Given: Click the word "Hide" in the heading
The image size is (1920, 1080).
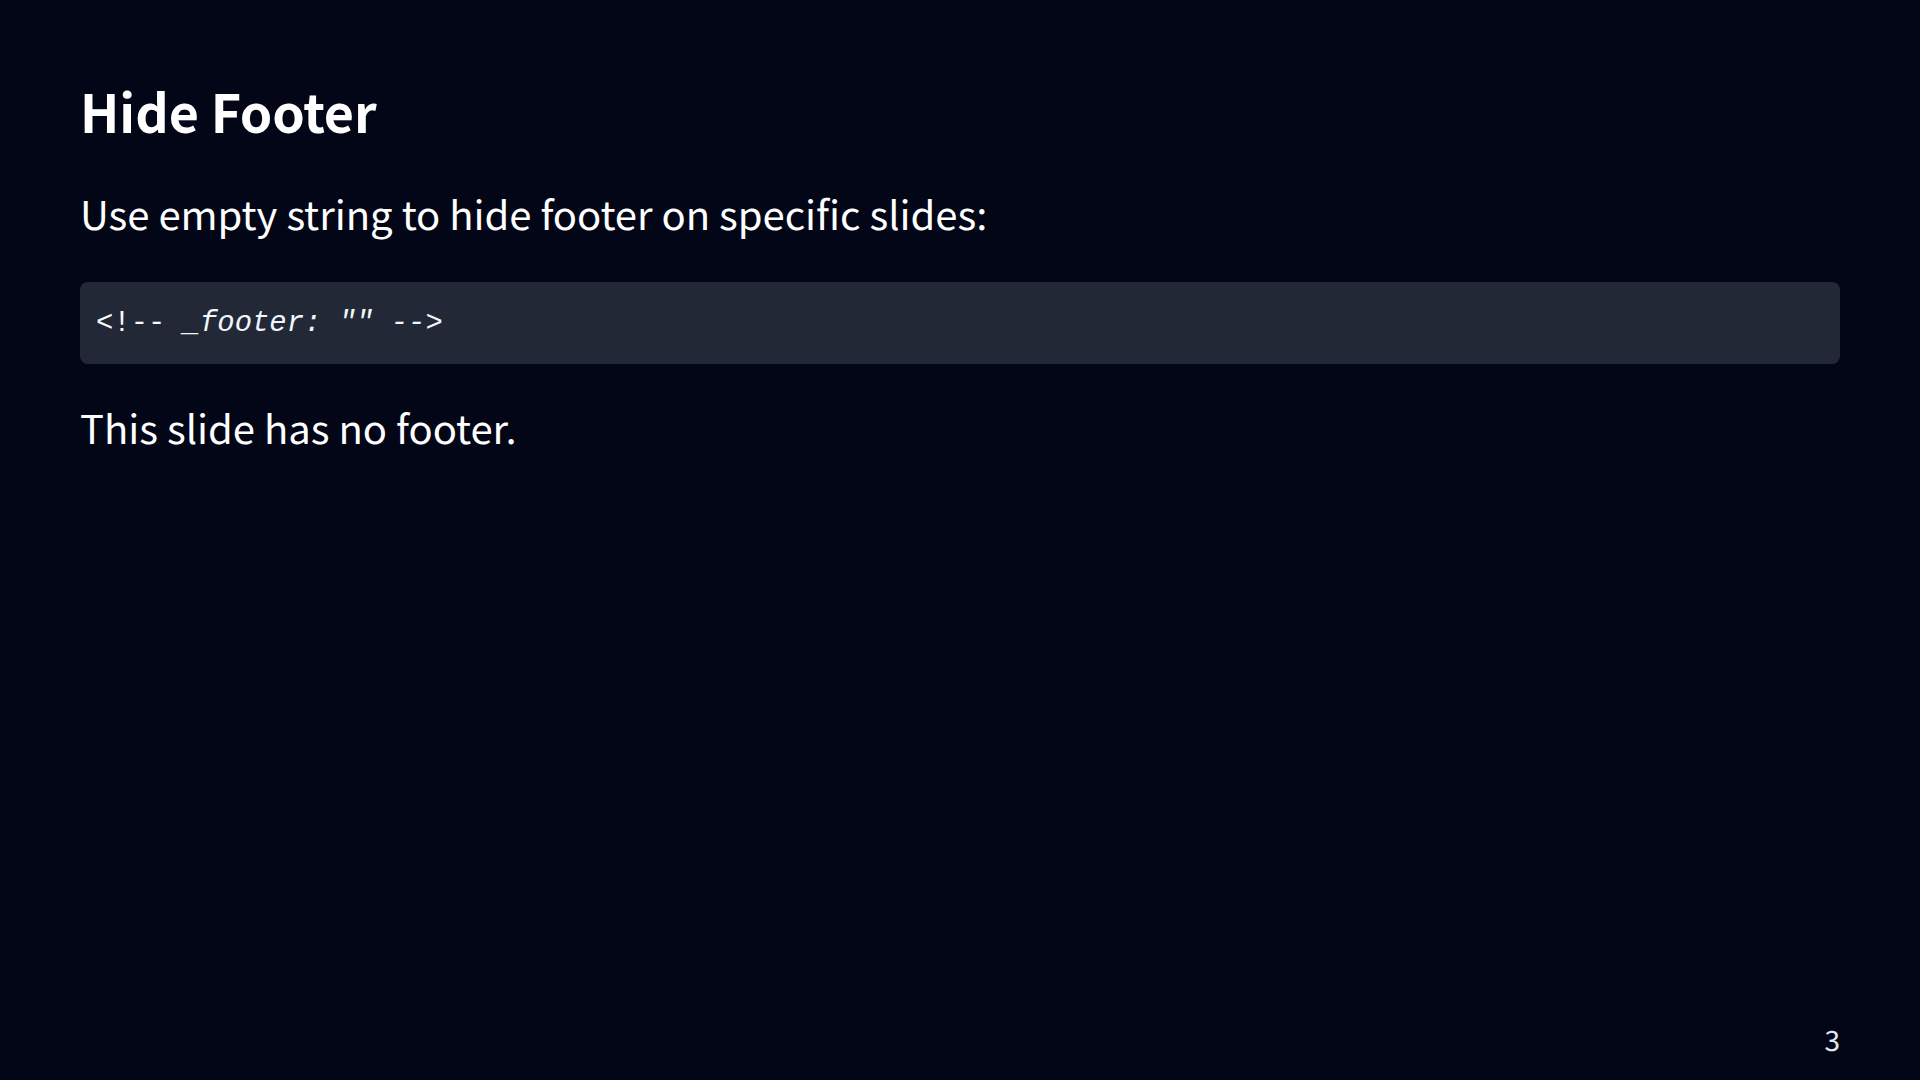Looking at the screenshot, I should coord(139,113).
